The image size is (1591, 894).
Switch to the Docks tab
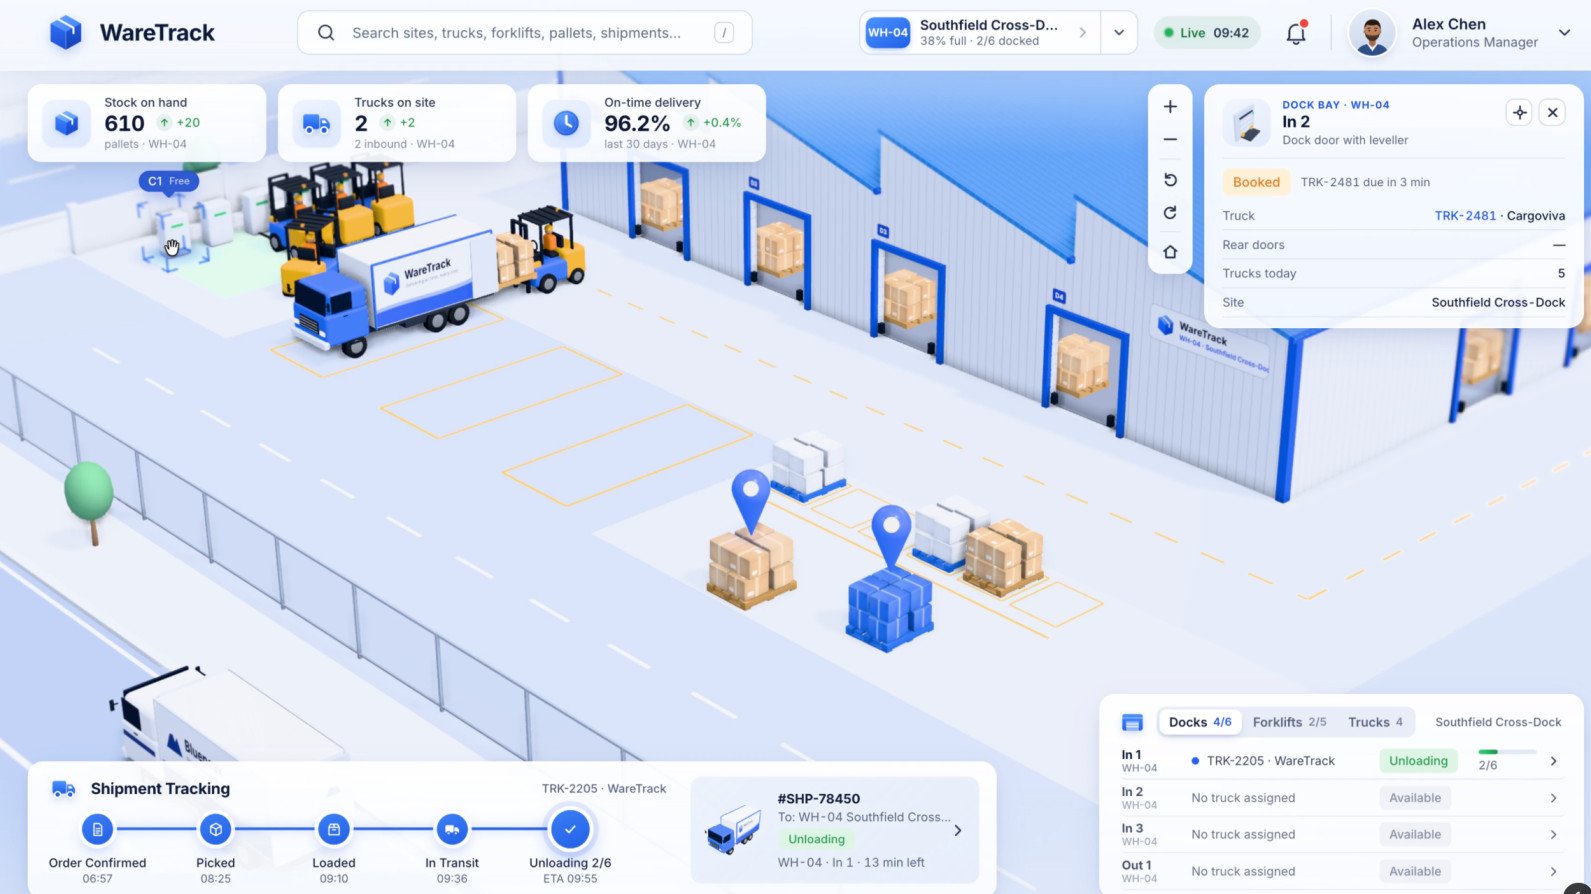click(1200, 722)
